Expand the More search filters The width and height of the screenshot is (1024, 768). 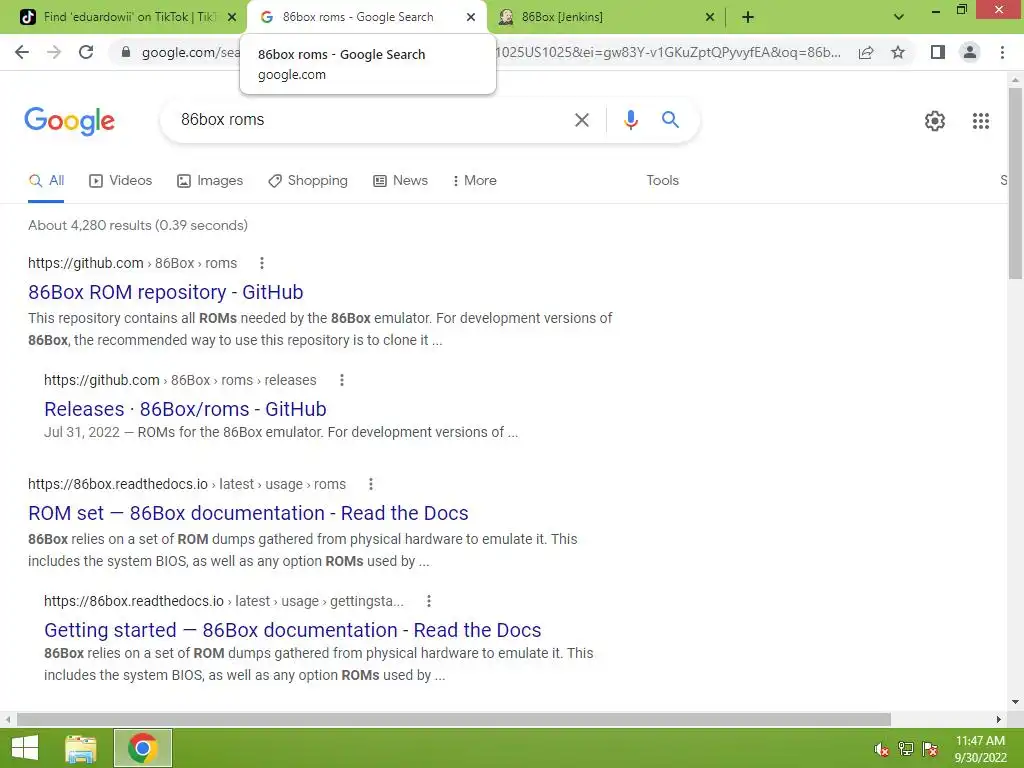475,180
